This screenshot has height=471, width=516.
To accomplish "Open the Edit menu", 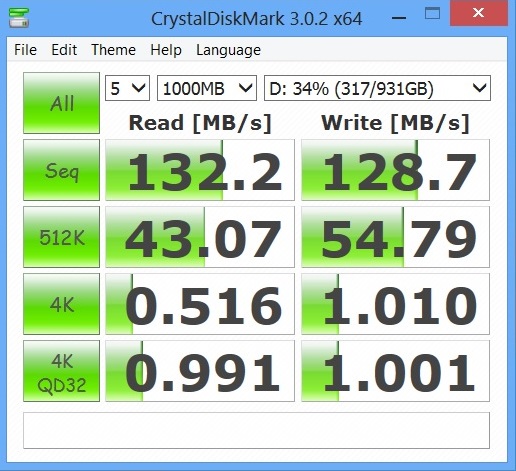I will 64,50.
